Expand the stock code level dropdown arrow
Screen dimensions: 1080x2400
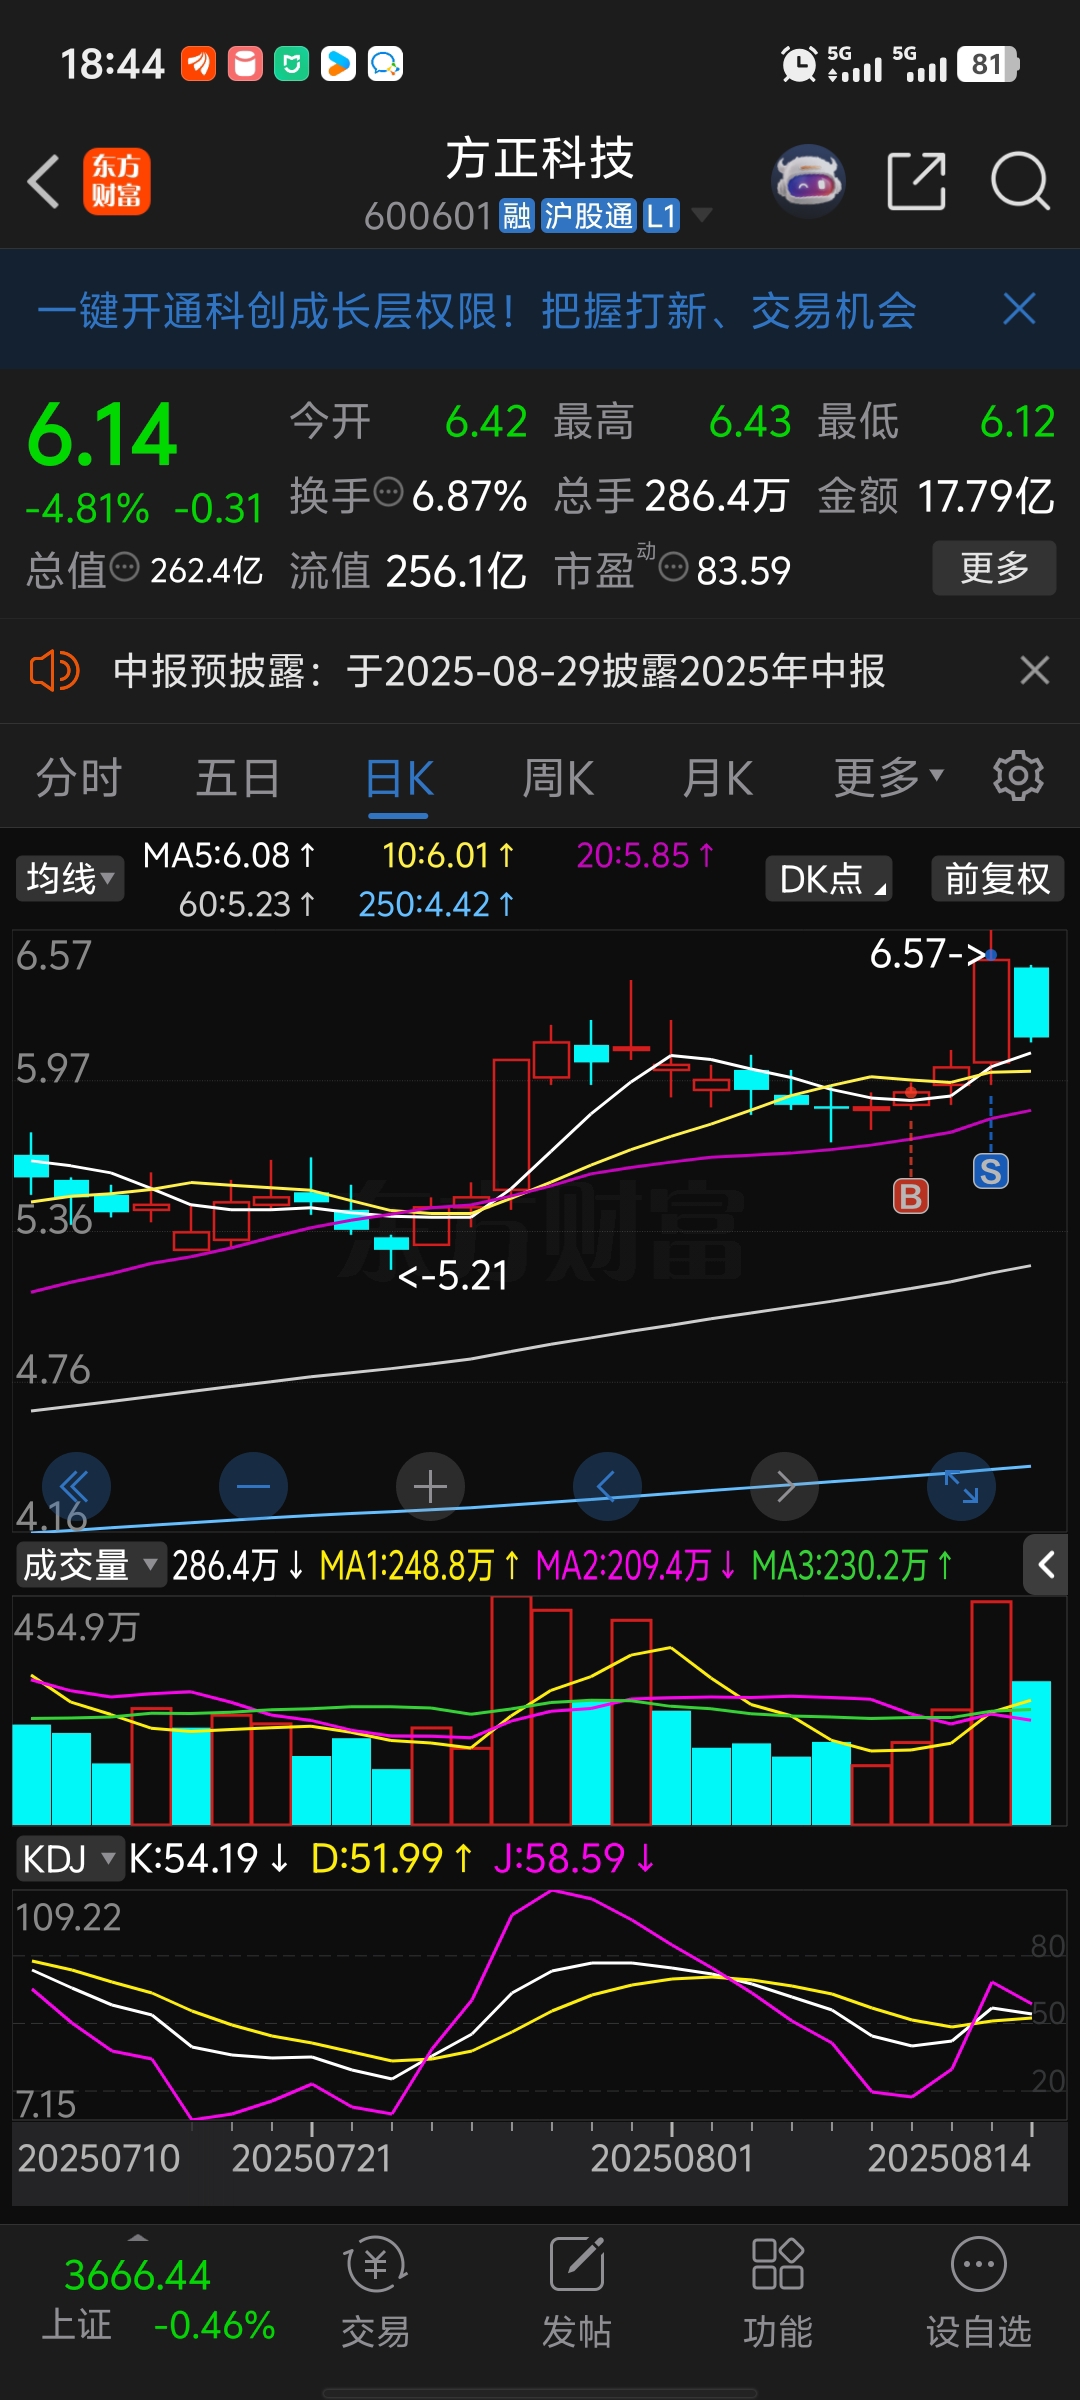[702, 215]
